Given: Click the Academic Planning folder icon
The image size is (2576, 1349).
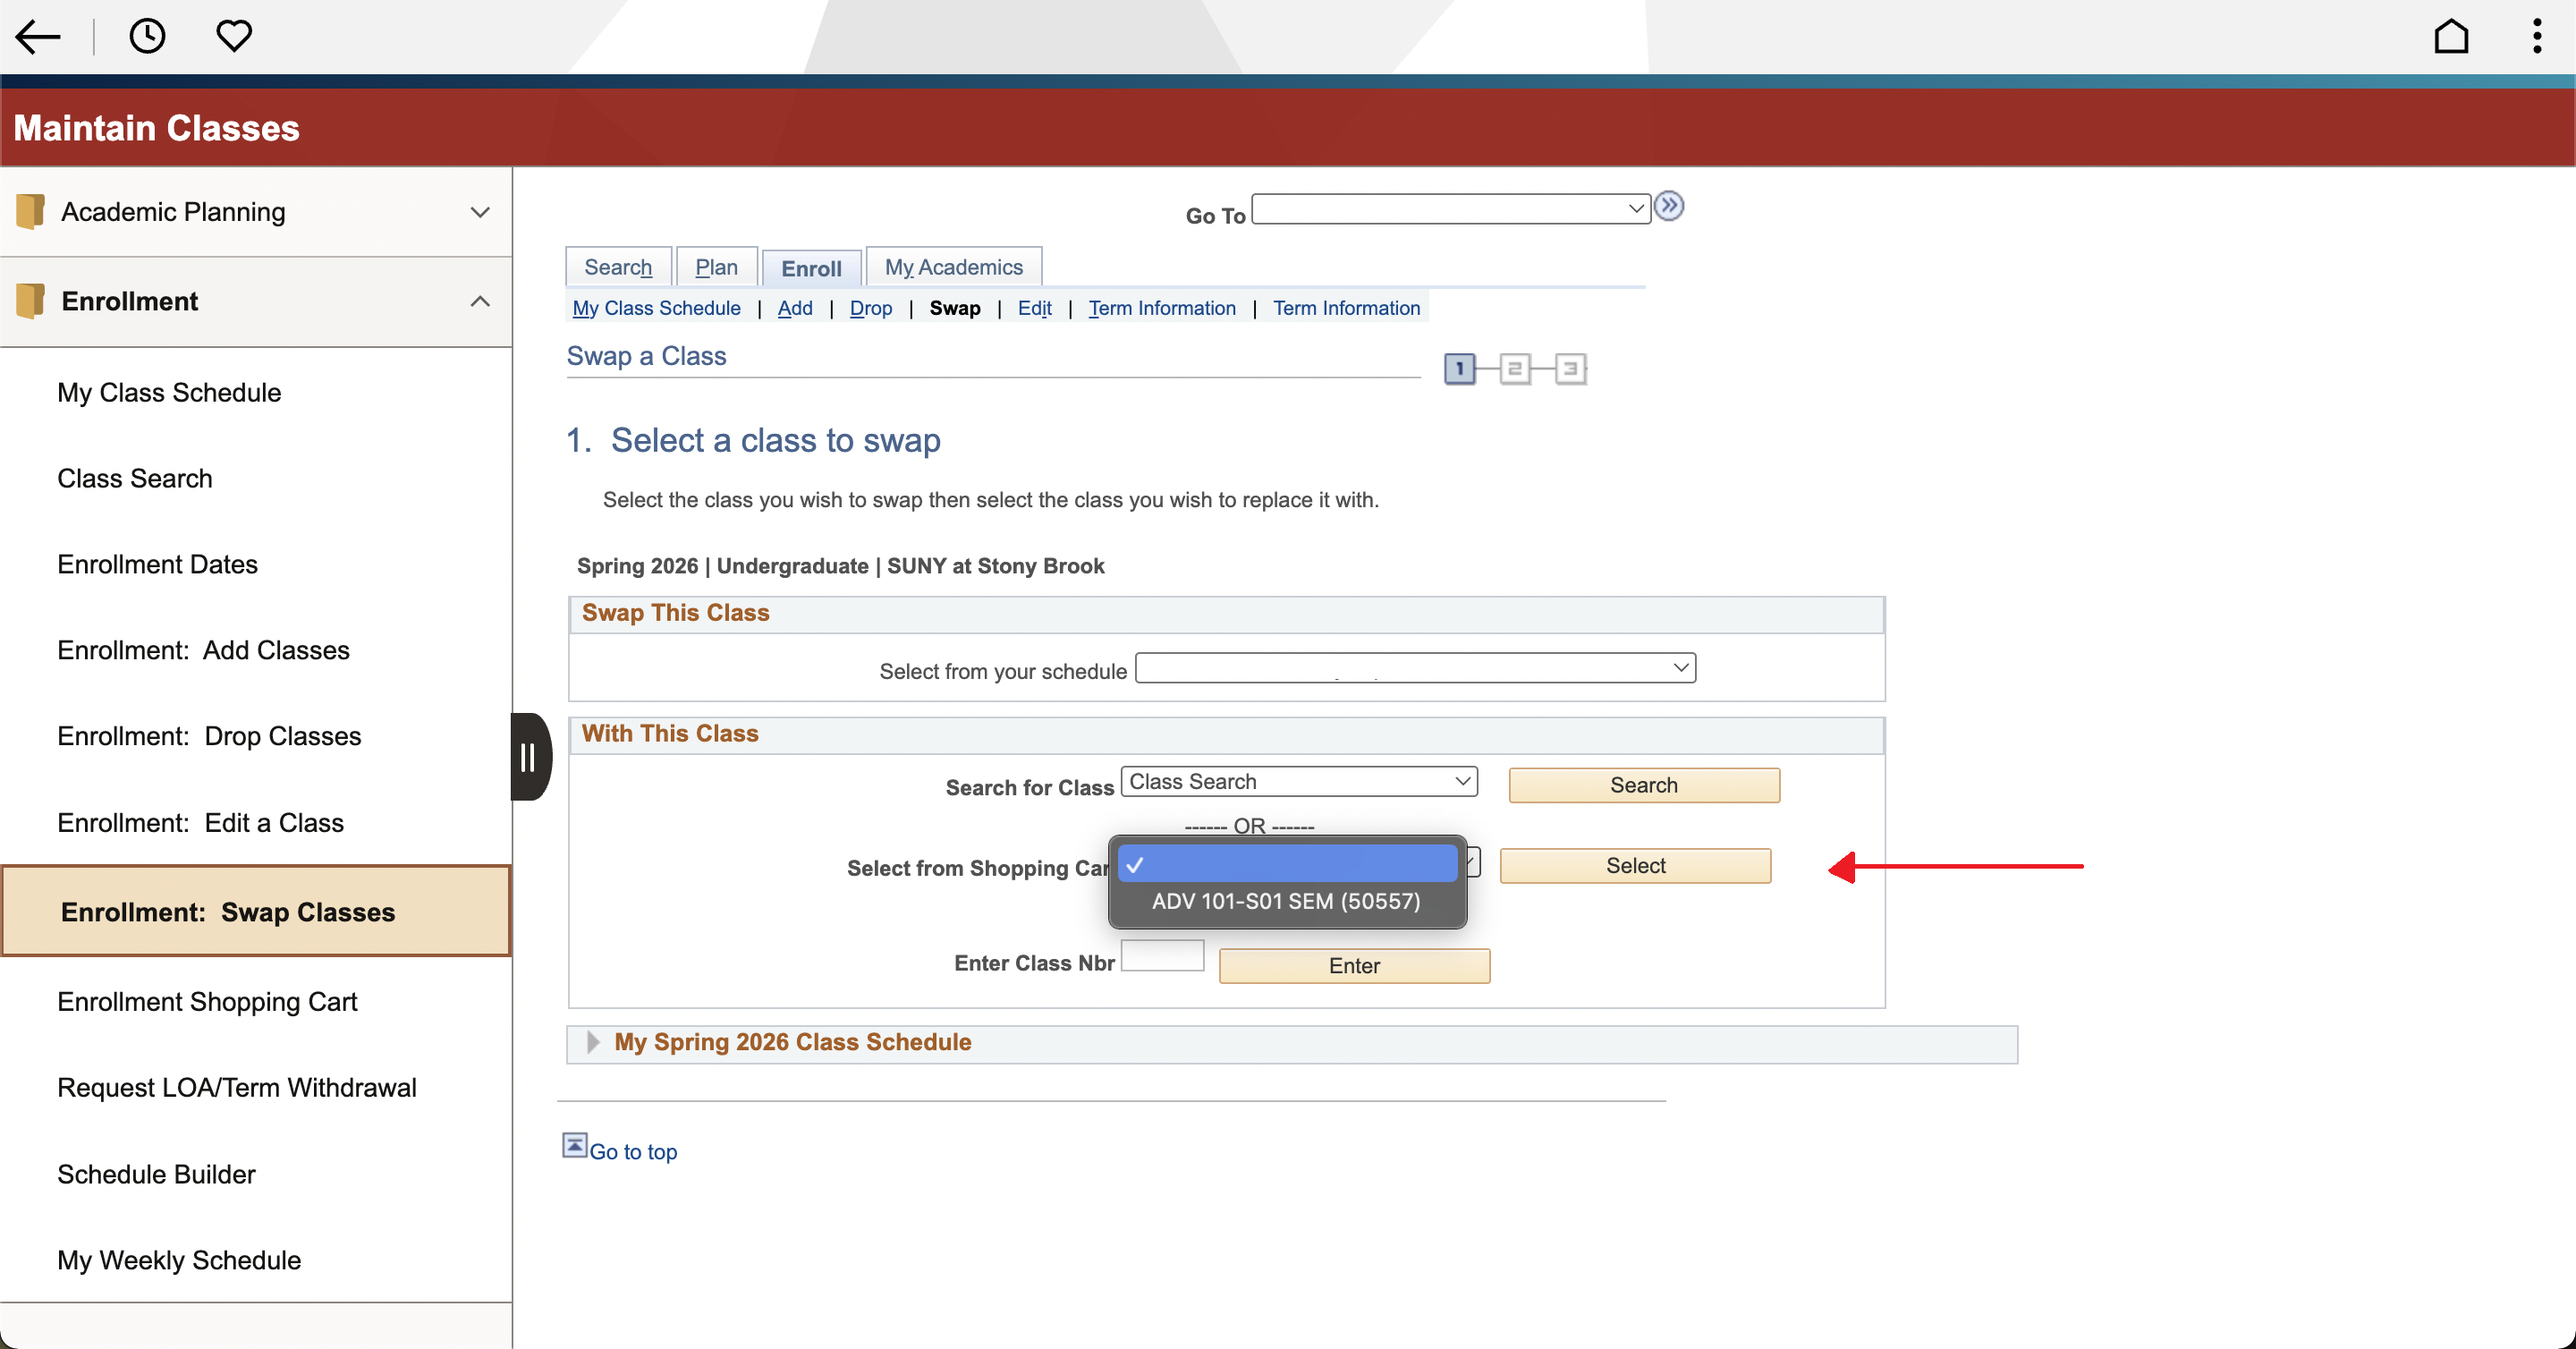Looking at the screenshot, I should pos(30,211).
